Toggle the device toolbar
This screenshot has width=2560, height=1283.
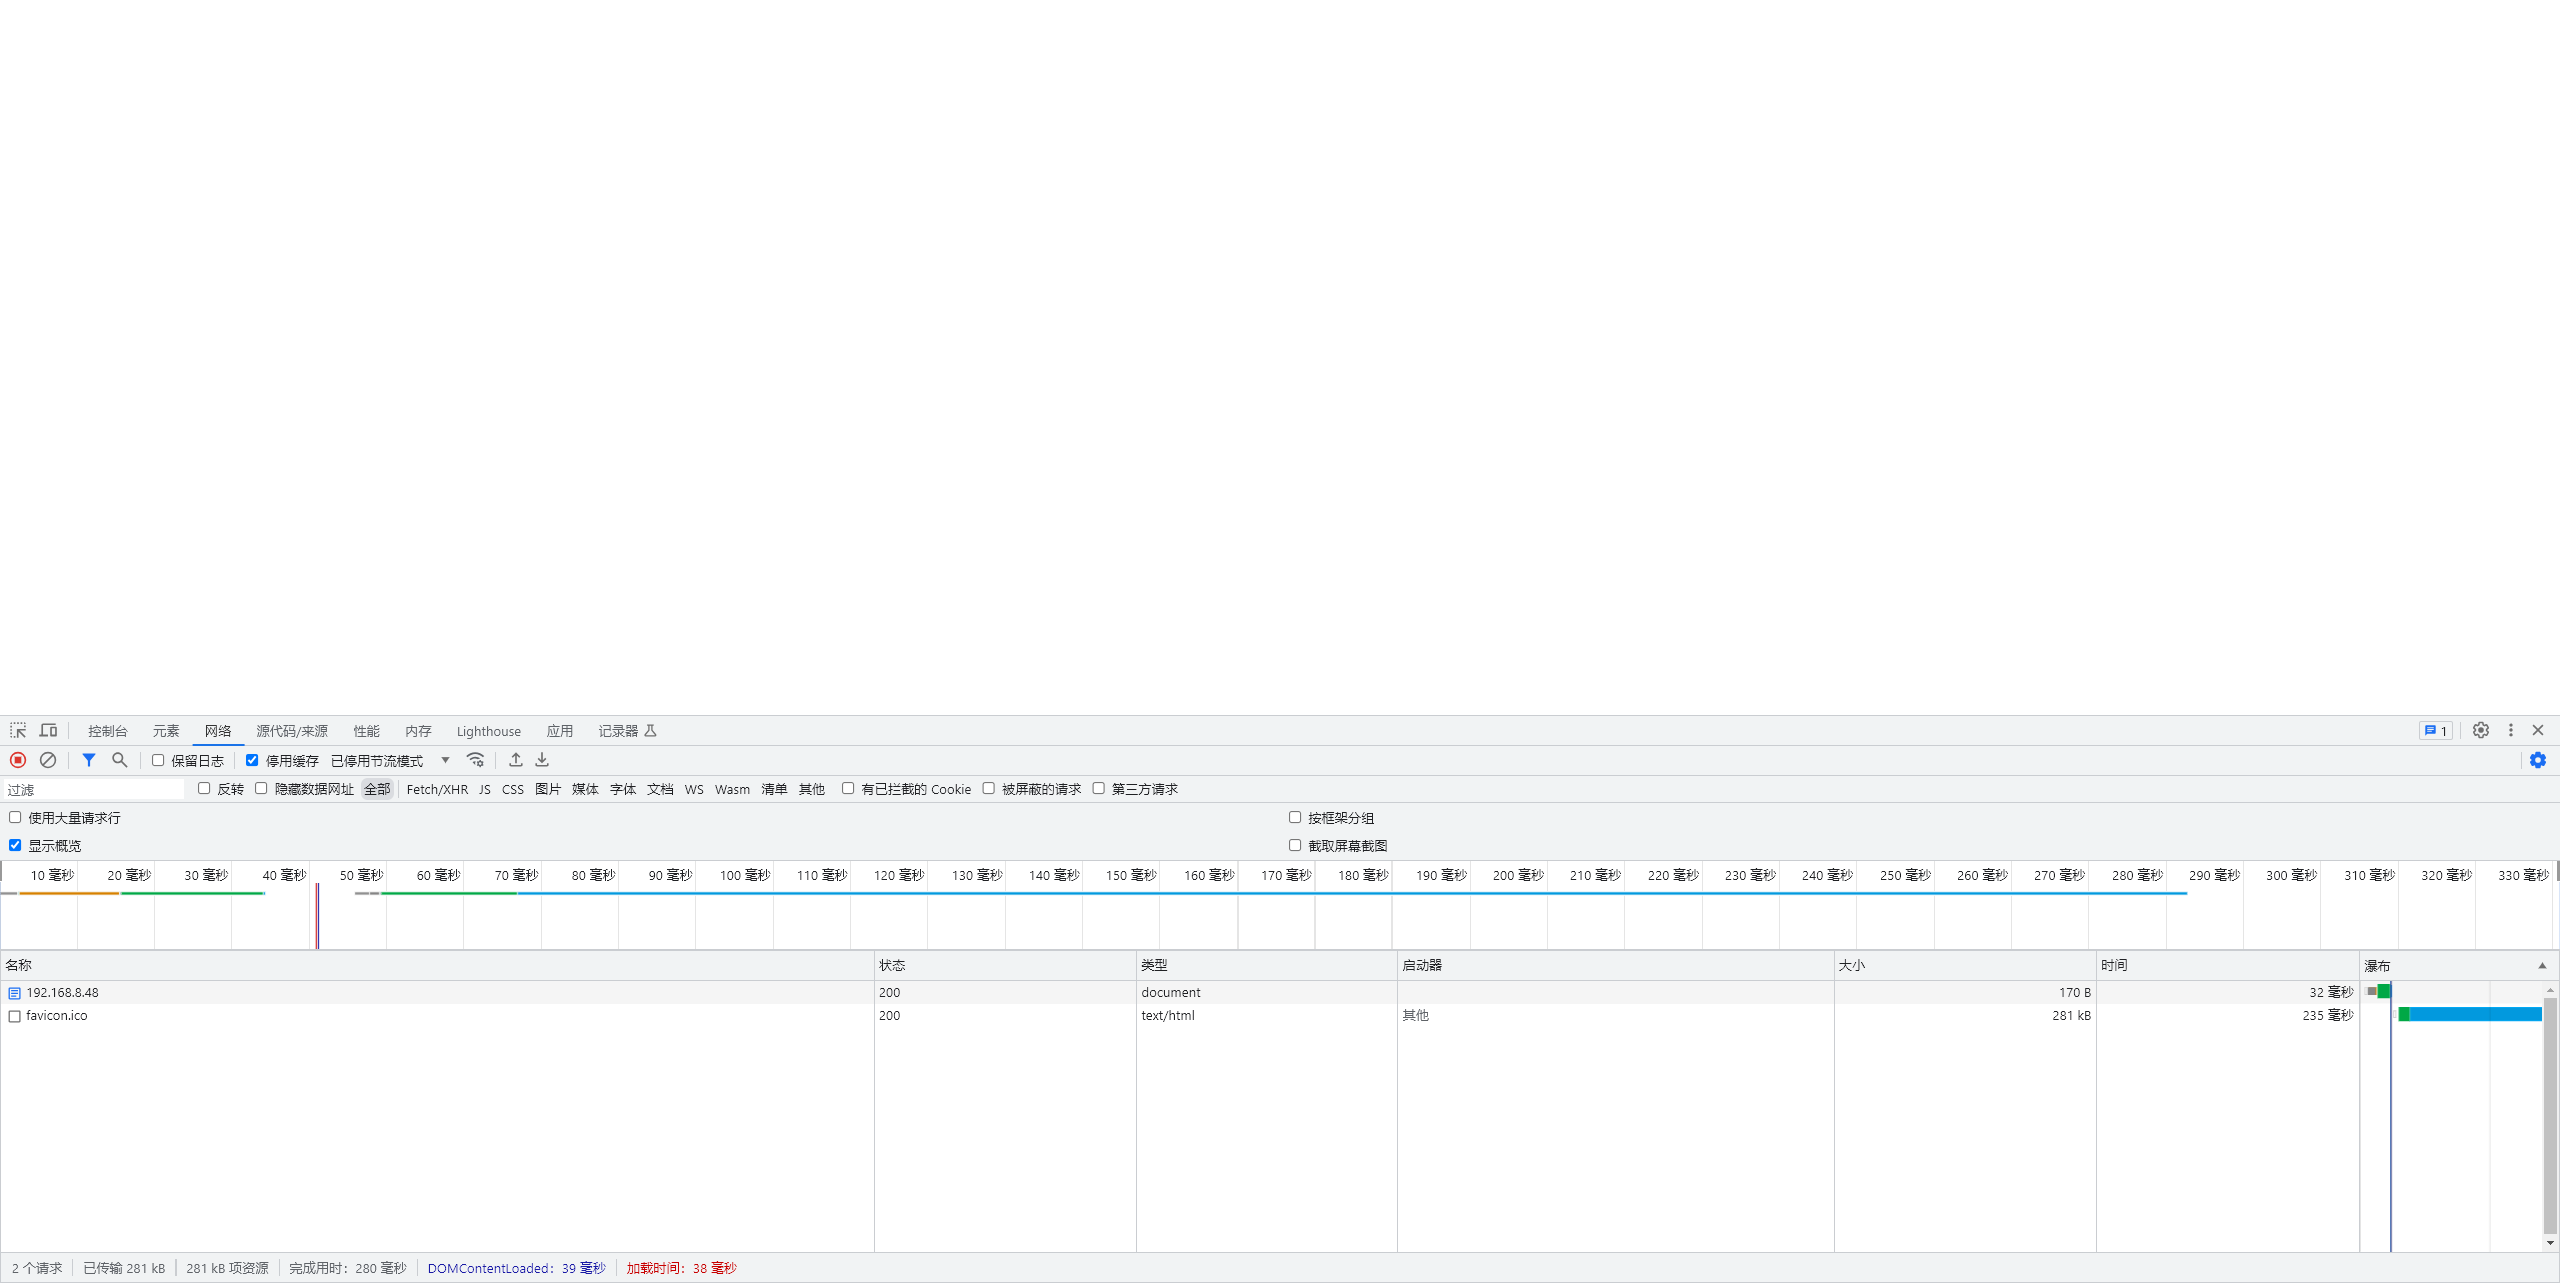point(47,731)
